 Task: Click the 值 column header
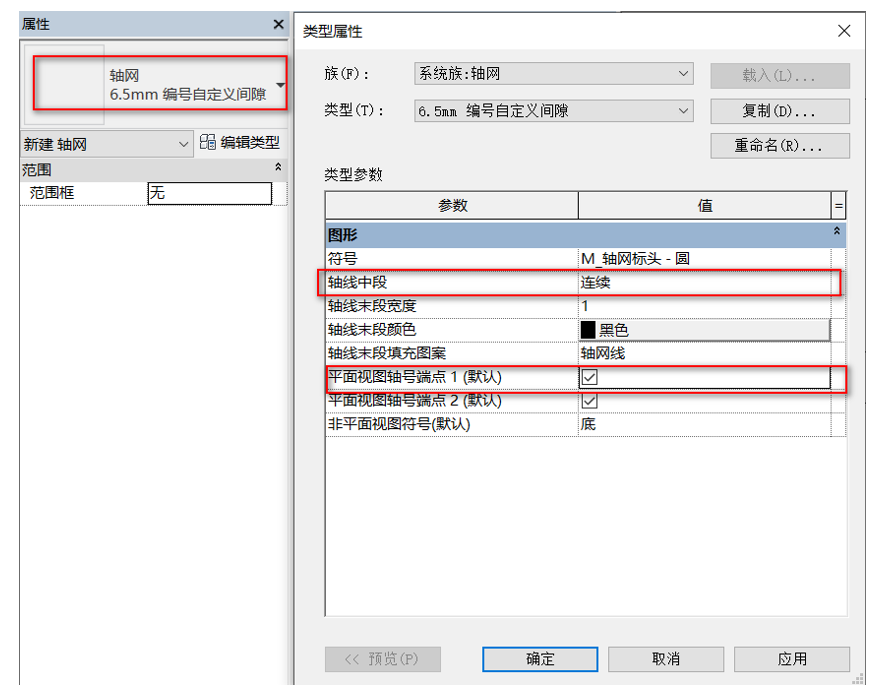(704, 206)
